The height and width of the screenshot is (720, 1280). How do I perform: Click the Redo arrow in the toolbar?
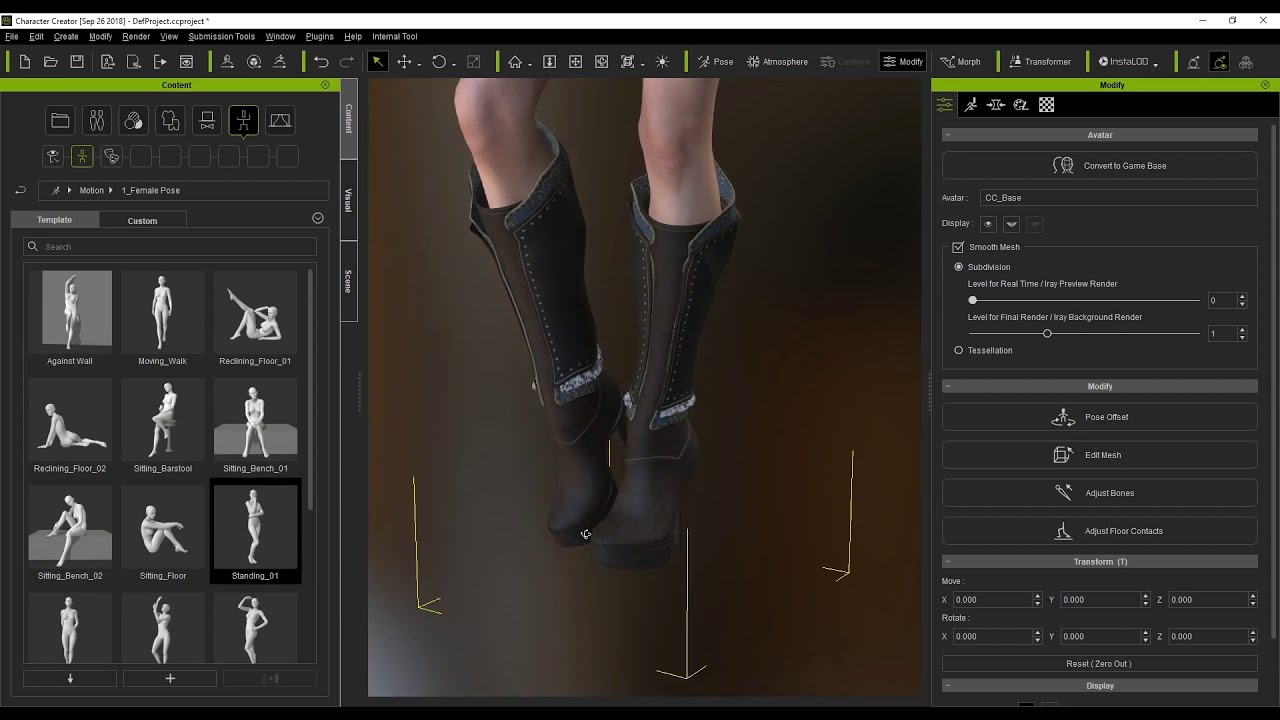[347, 62]
